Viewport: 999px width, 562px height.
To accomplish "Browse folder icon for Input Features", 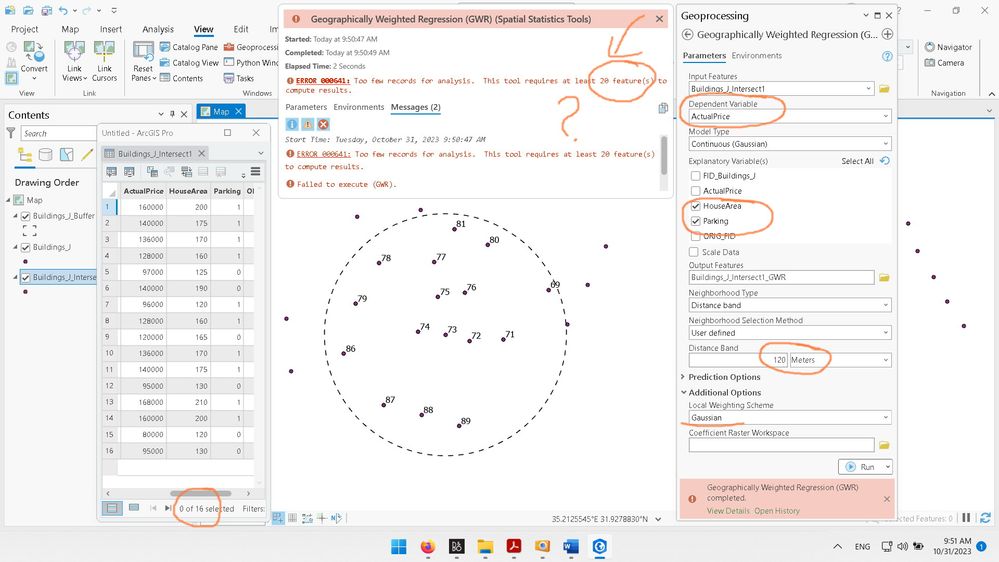I will (884, 89).
